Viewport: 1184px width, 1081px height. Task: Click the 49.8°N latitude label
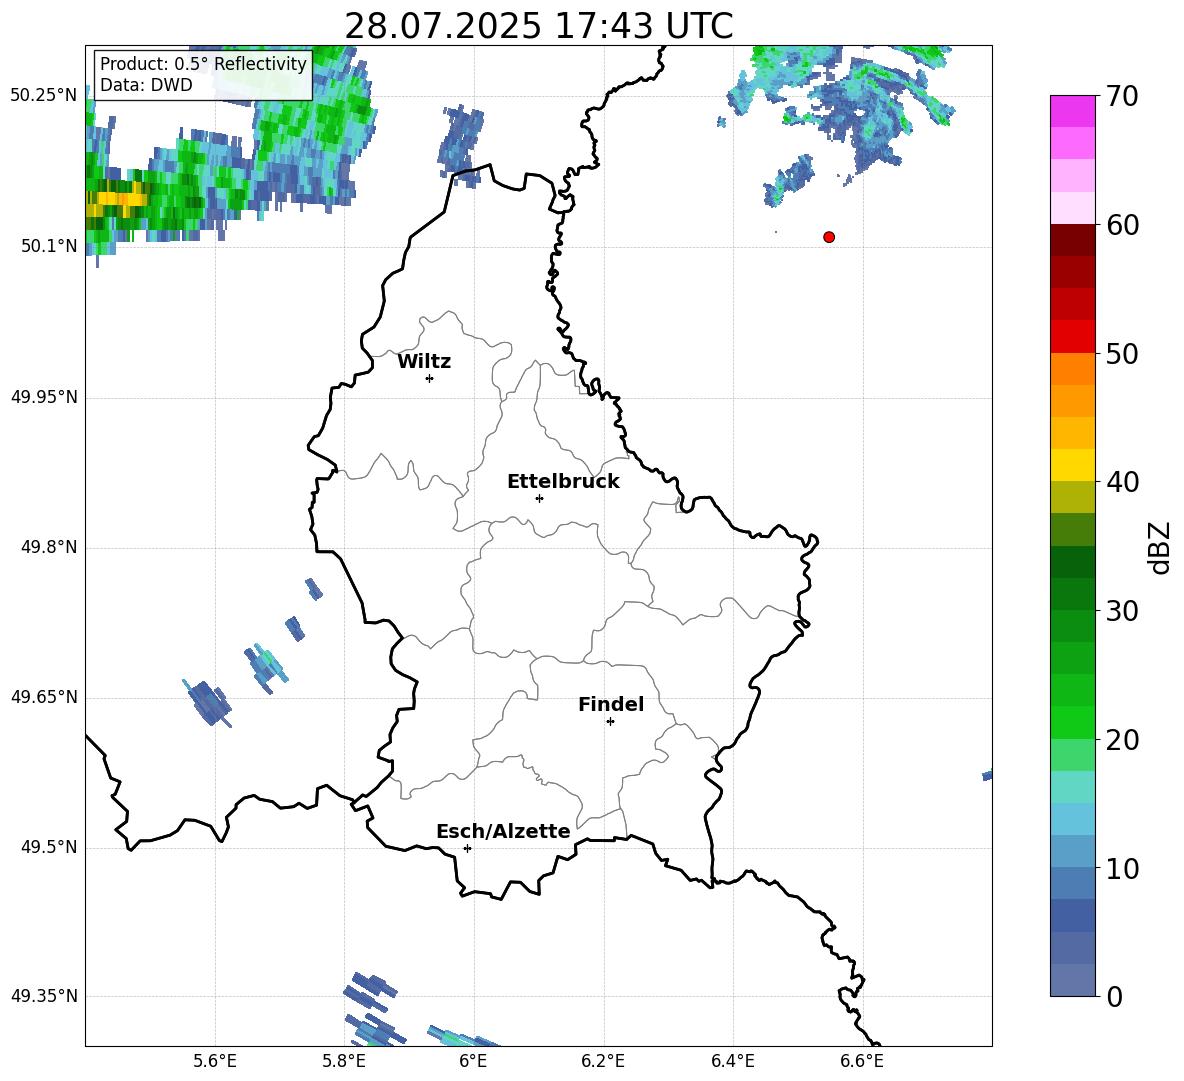click(49, 547)
